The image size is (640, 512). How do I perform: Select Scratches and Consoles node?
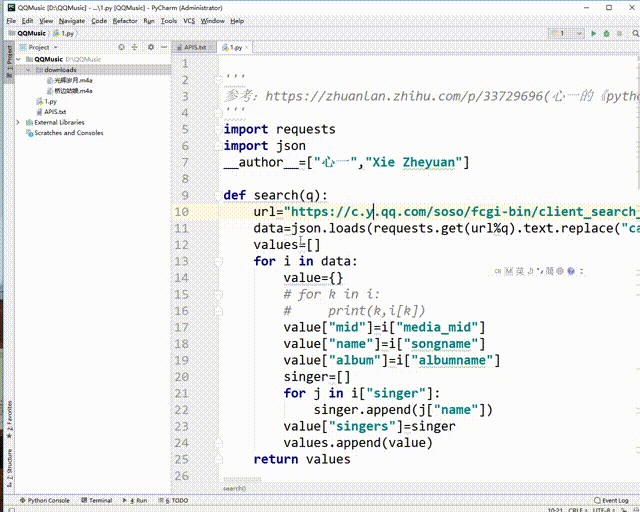65,133
